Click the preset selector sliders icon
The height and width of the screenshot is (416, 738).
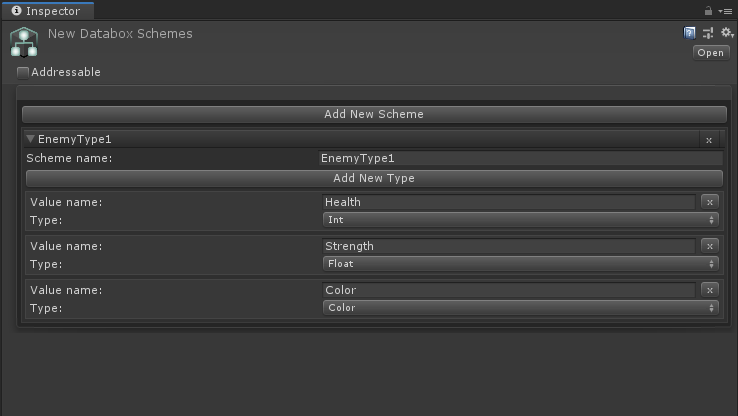[708, 33]
